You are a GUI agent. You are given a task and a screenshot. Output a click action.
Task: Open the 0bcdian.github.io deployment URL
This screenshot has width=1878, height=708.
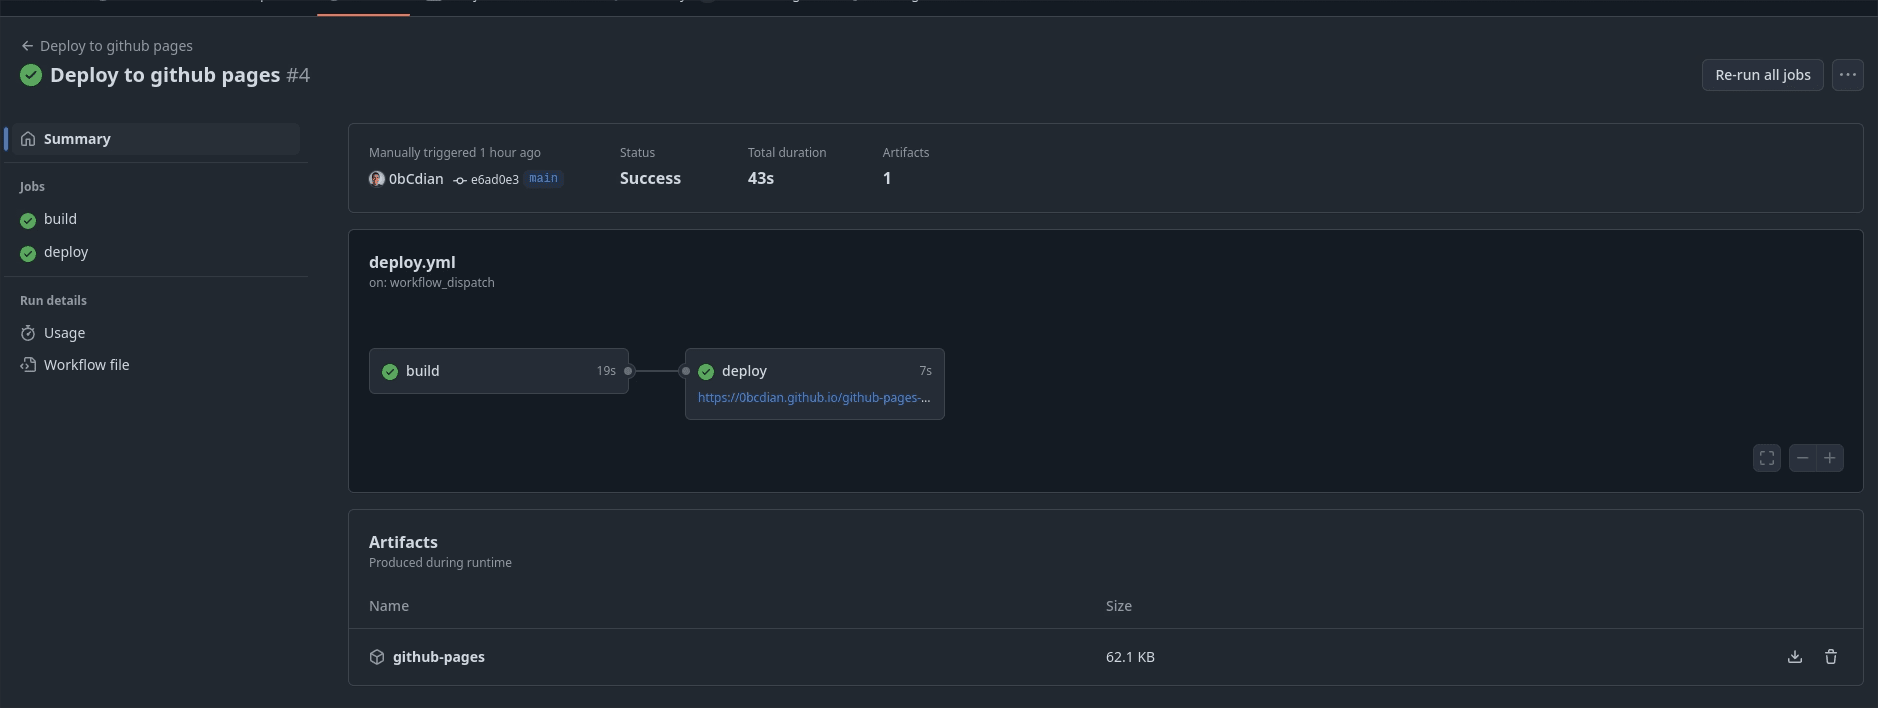[x=814, y=398]
